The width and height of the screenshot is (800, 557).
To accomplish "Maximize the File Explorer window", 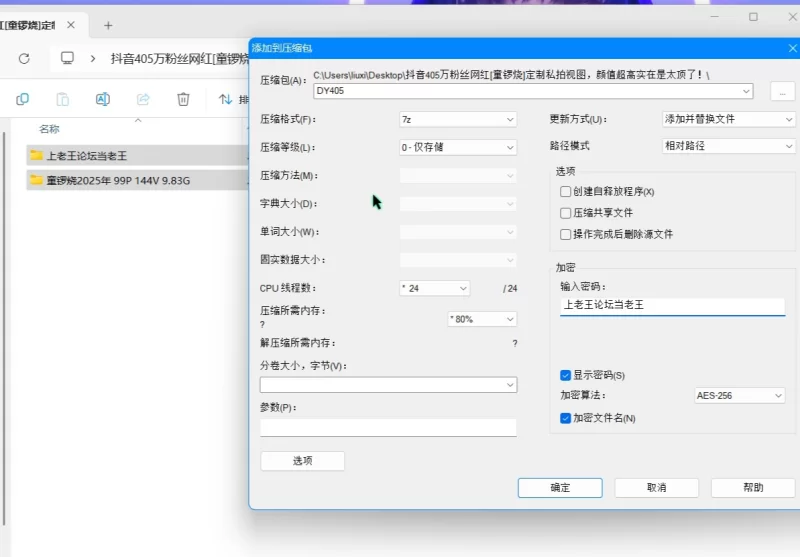I will pyautogui.click(x=753, y=17).
